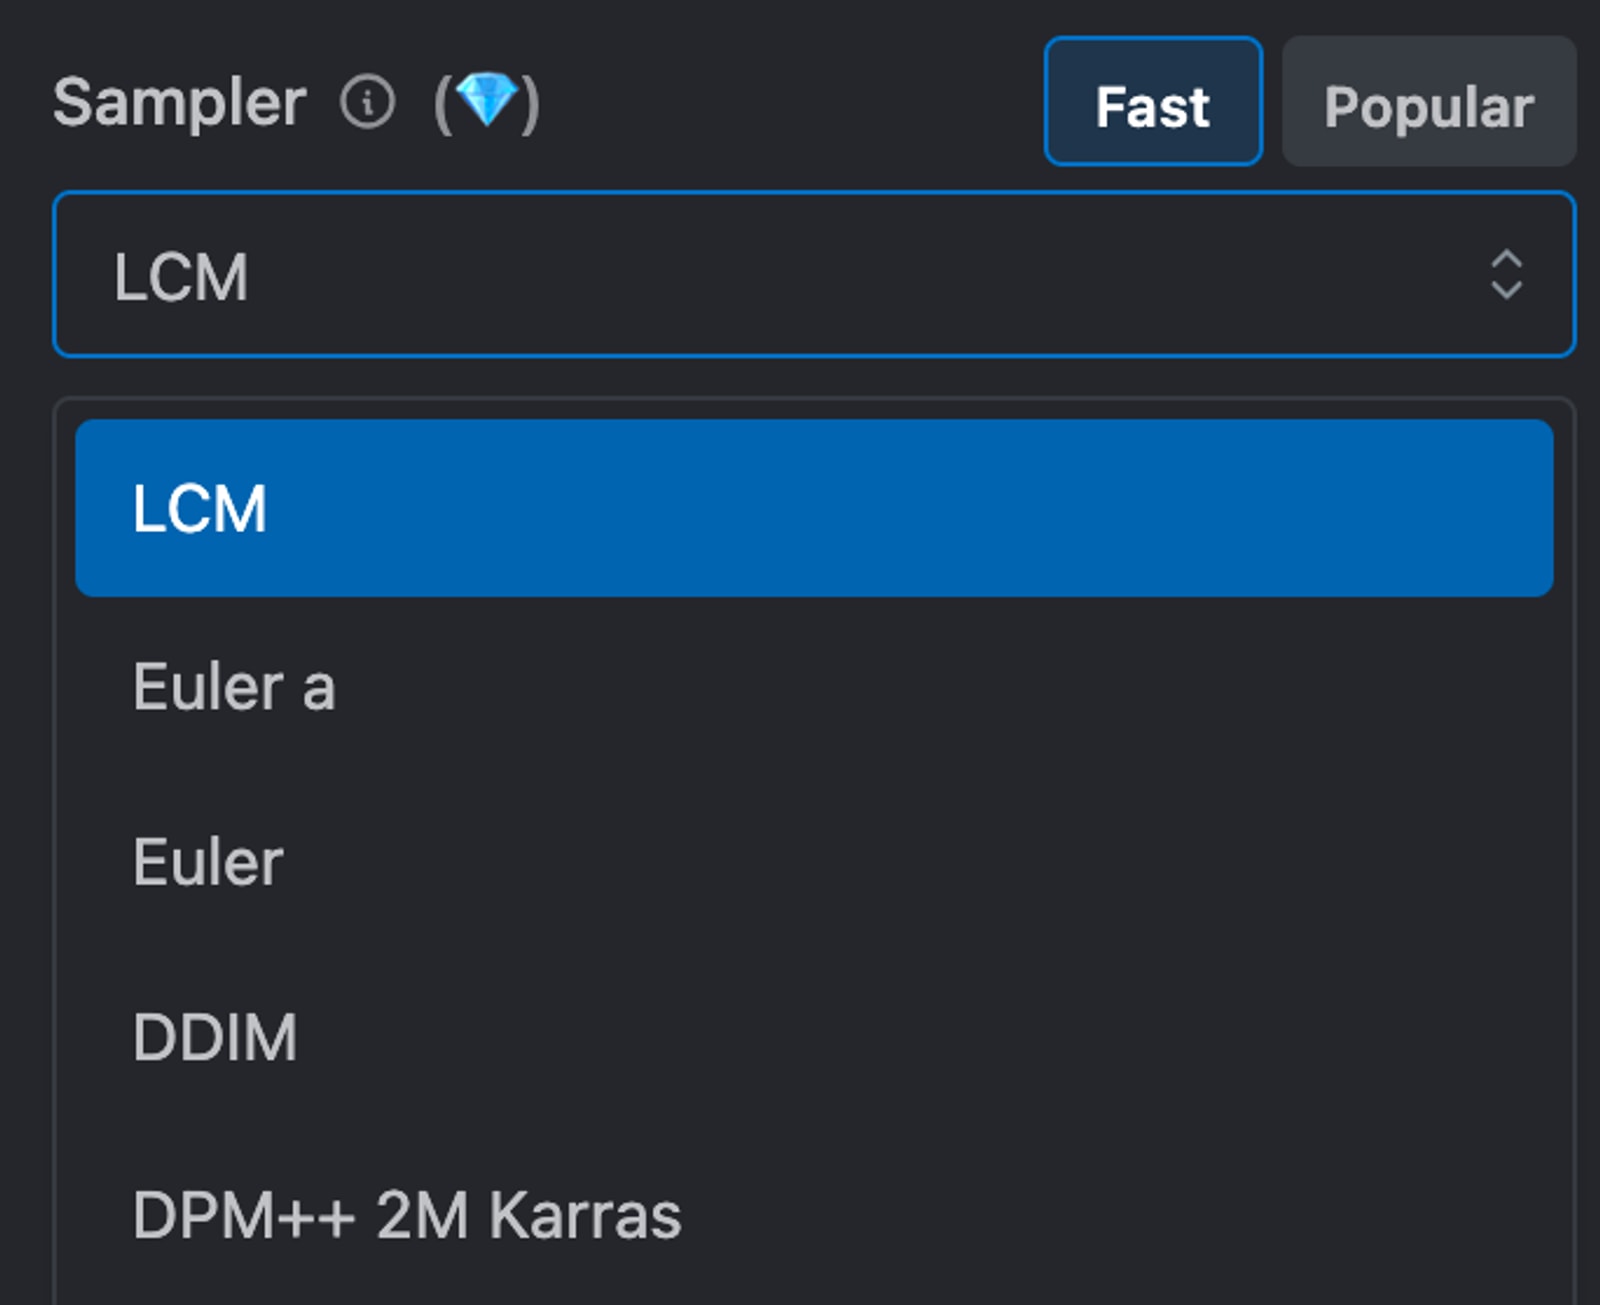Enable the Fast sampler filter

[x=1152, y=102]
